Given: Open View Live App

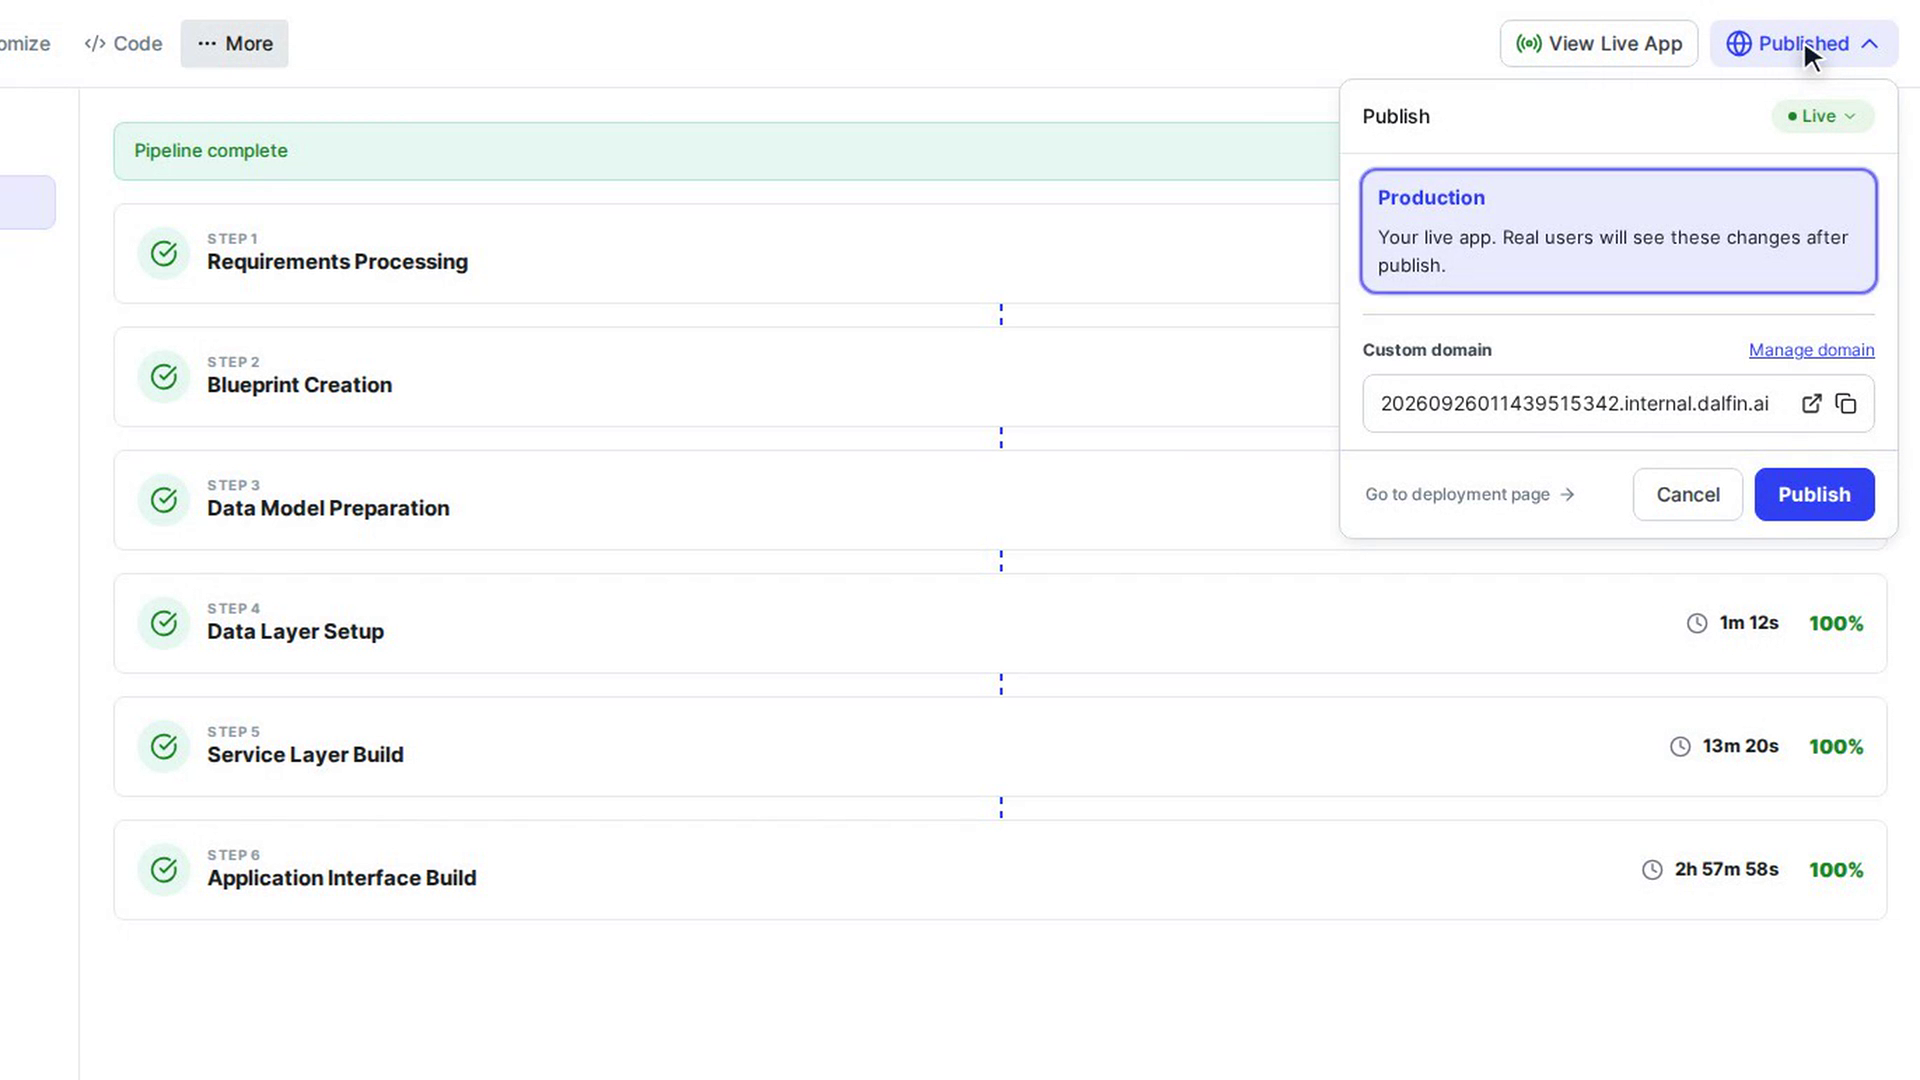Looking at the screenshot, I should (x=1599, y=44).
